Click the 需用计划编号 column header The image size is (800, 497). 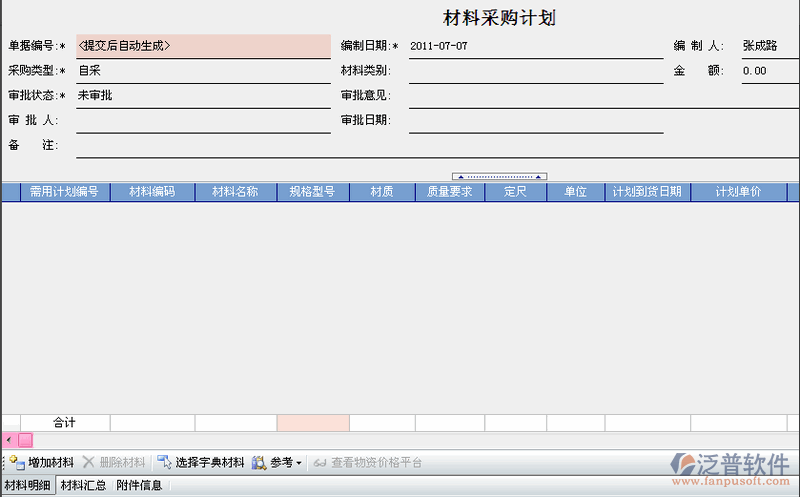(65, 192)
